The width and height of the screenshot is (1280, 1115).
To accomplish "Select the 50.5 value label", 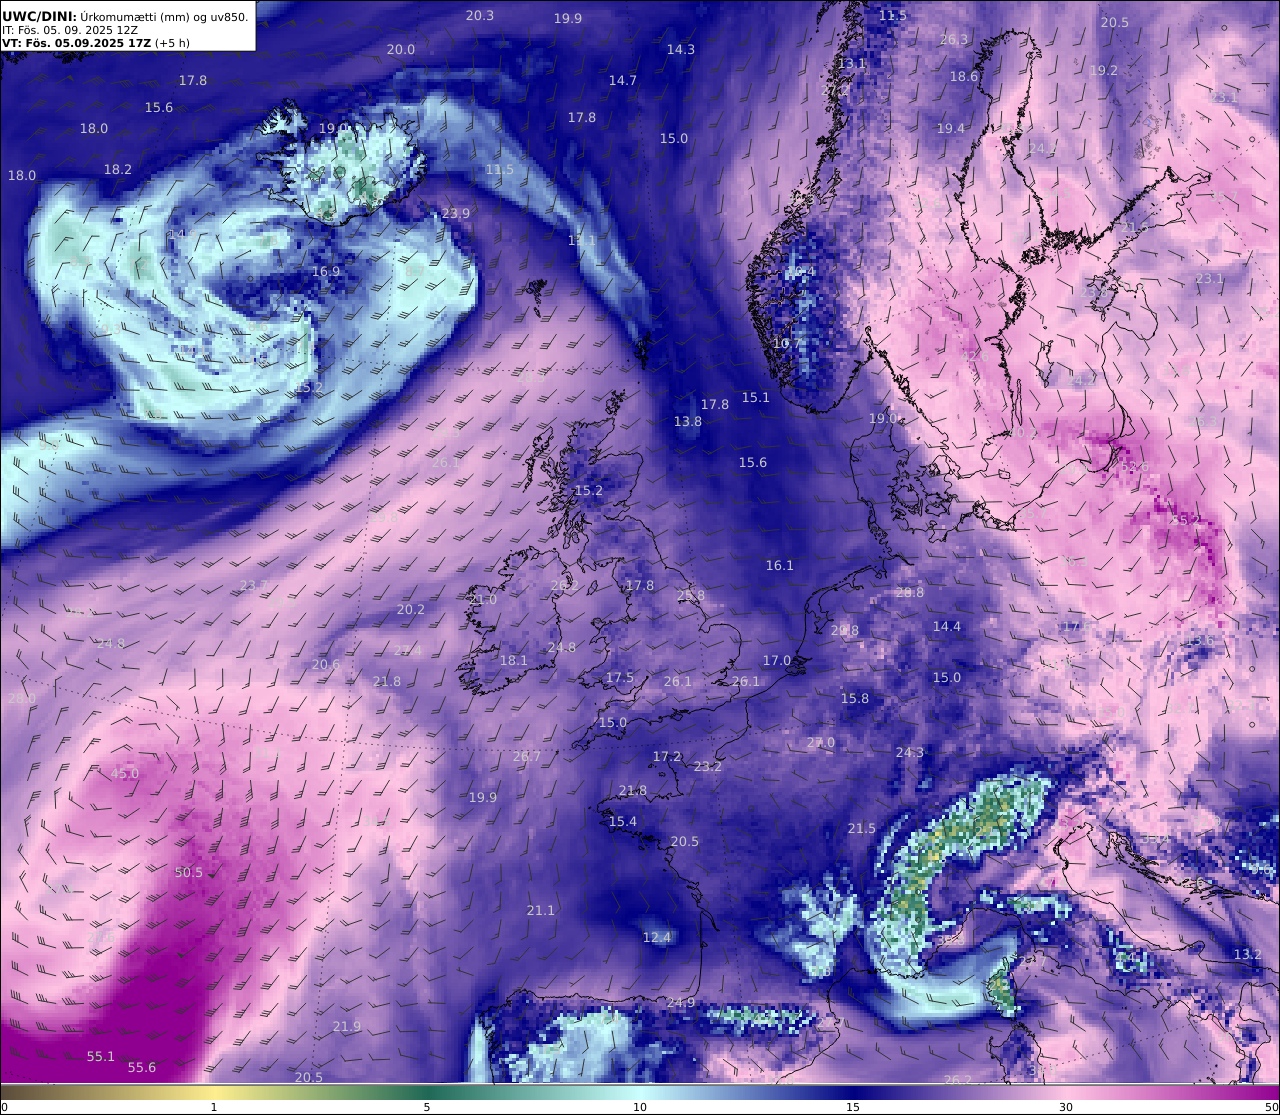I will point(189,873).
